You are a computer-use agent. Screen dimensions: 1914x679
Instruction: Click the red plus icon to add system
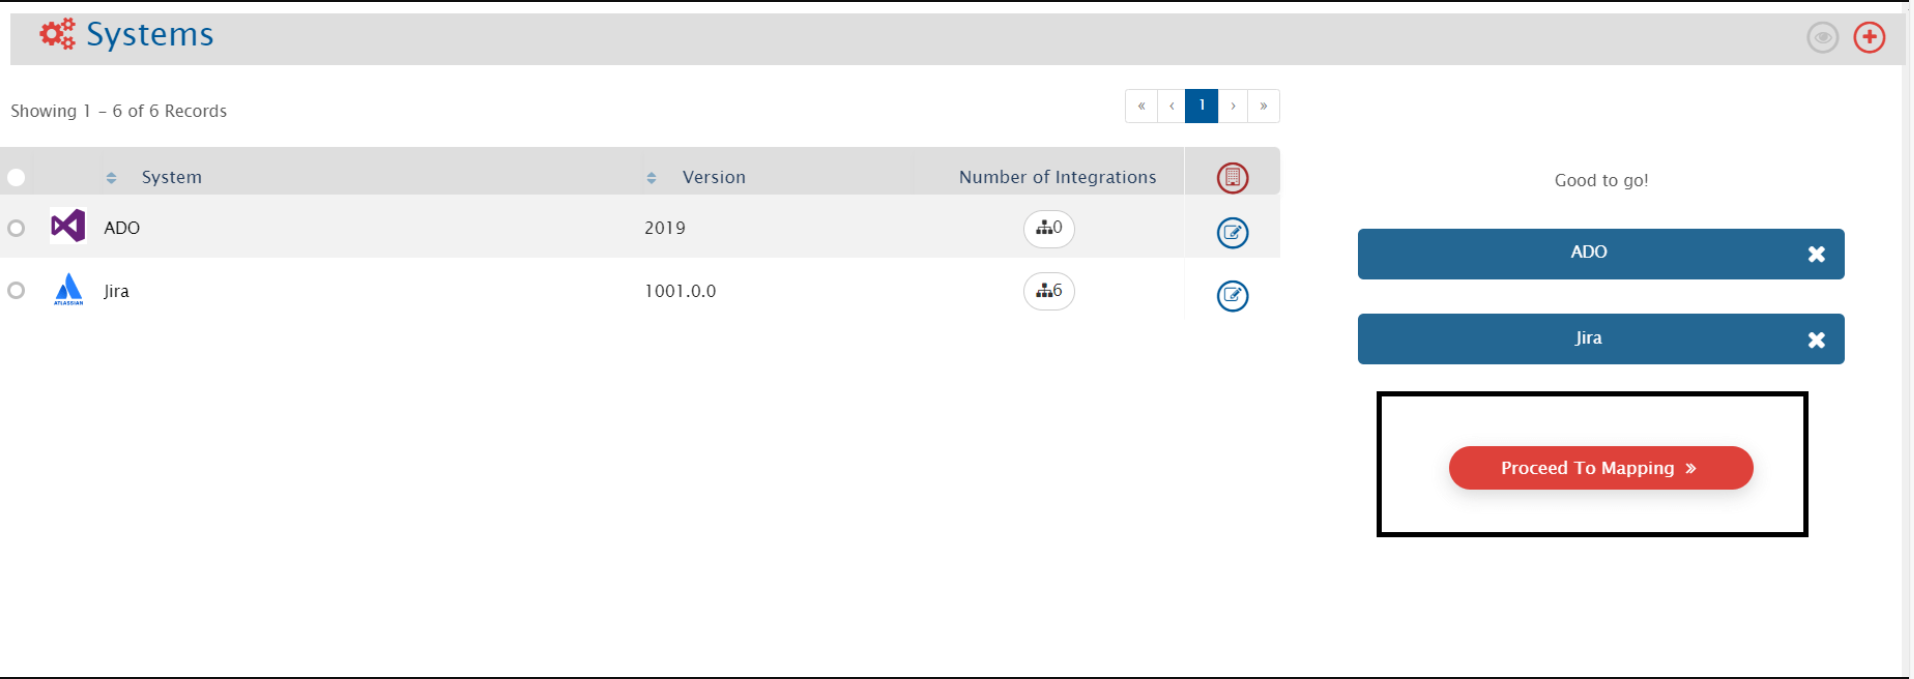click(1869, 37)
